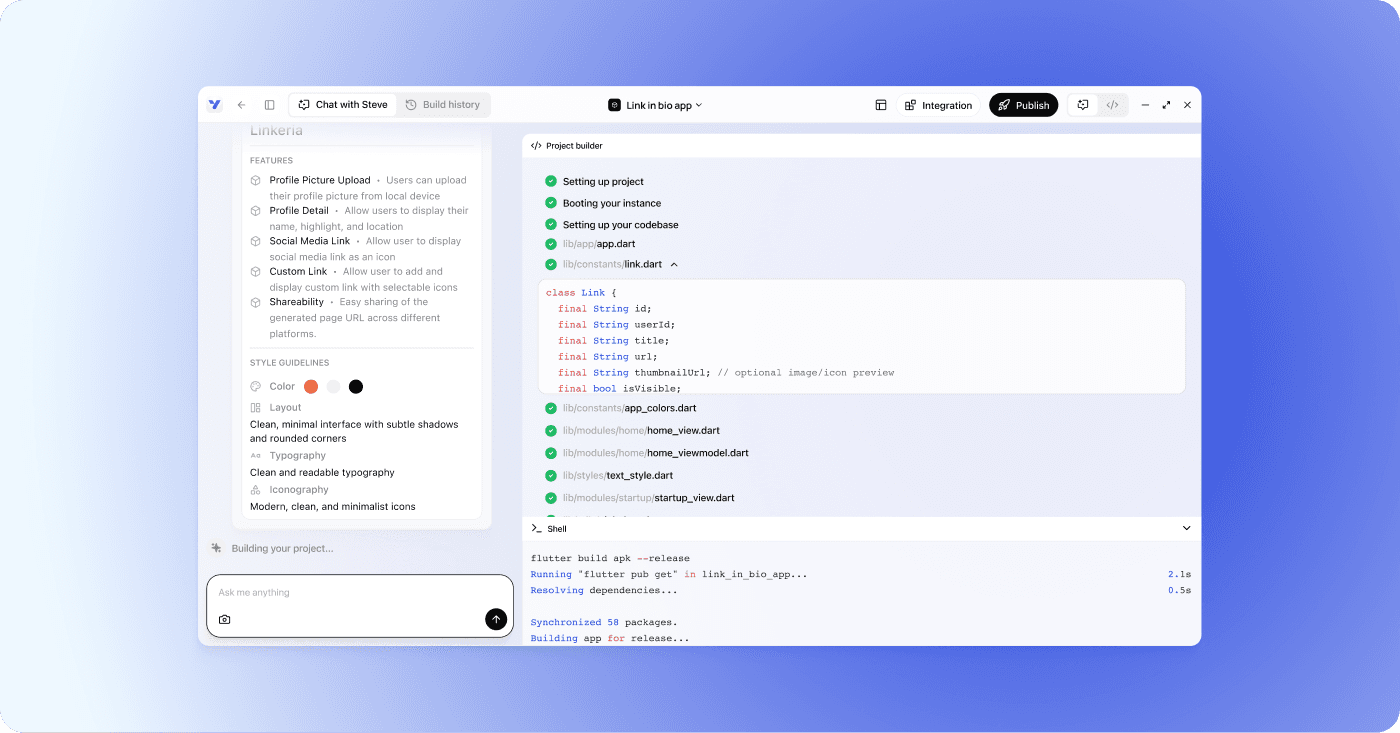Open home_view.dart file row
Screen dimensions: 1400x733
pyautogui.click(x=641, y=431)
